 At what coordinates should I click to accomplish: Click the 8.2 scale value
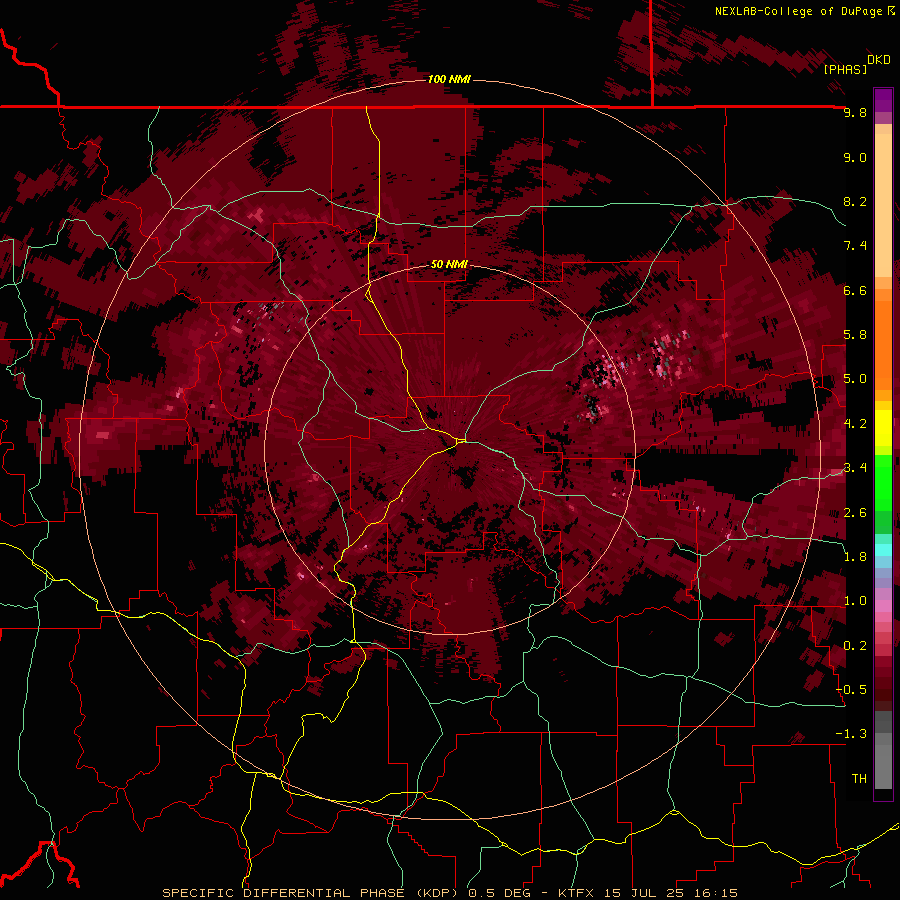[855, 201]
